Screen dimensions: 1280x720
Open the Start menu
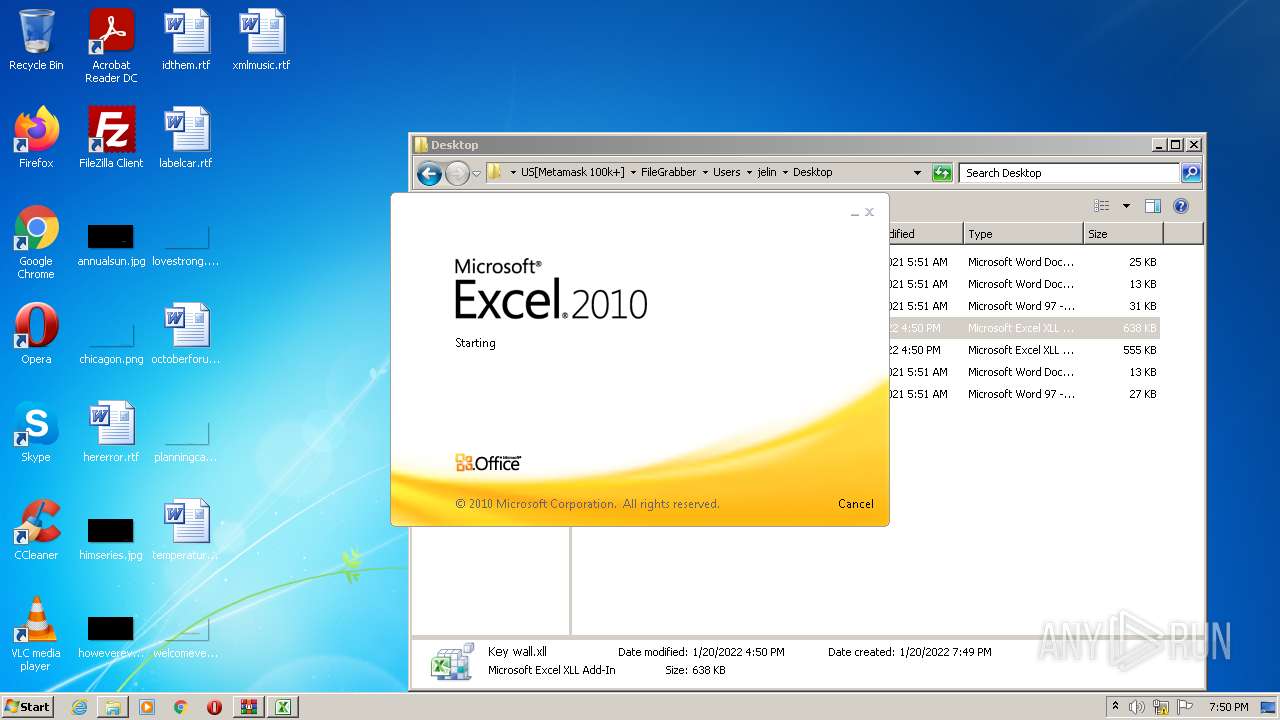coord(28,706)
